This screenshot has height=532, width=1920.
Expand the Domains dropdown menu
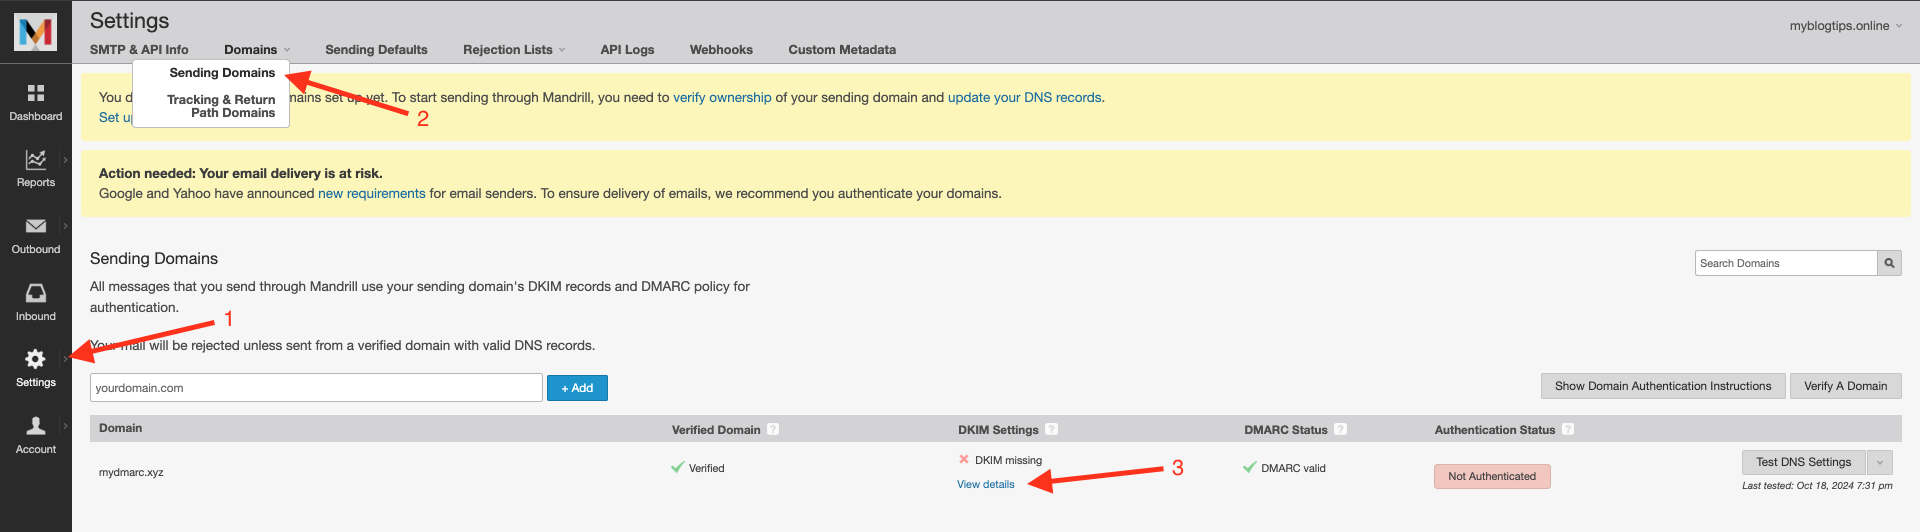256,50
